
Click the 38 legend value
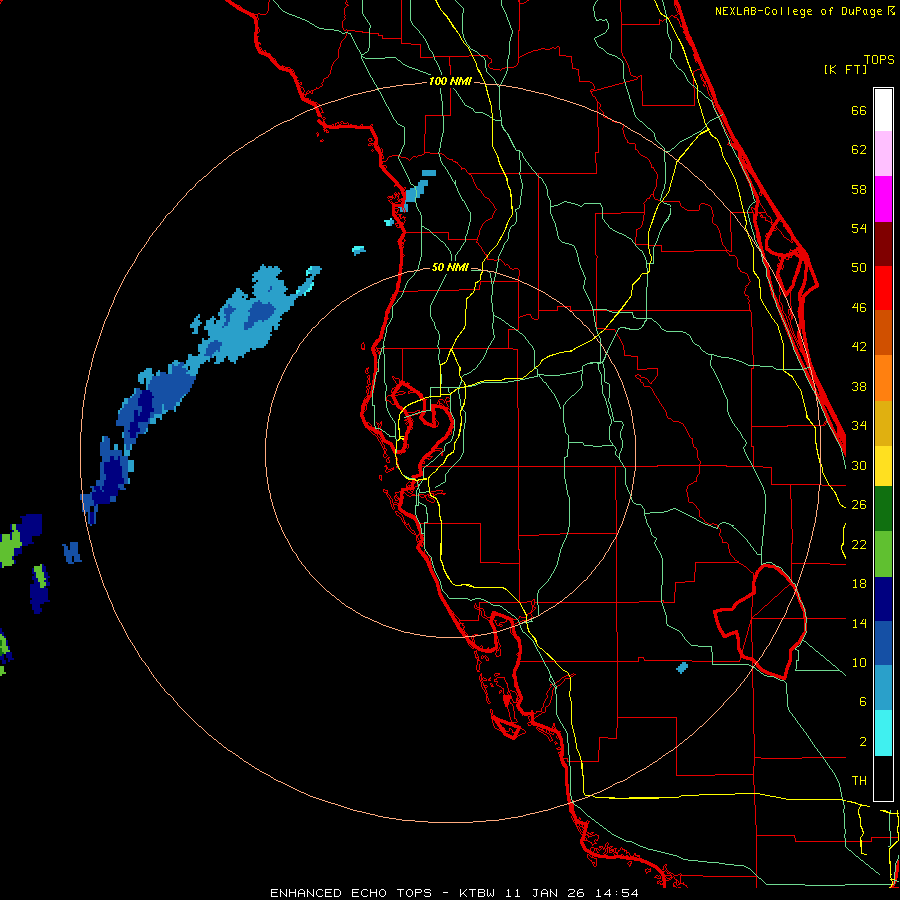[x=859, y=386]
